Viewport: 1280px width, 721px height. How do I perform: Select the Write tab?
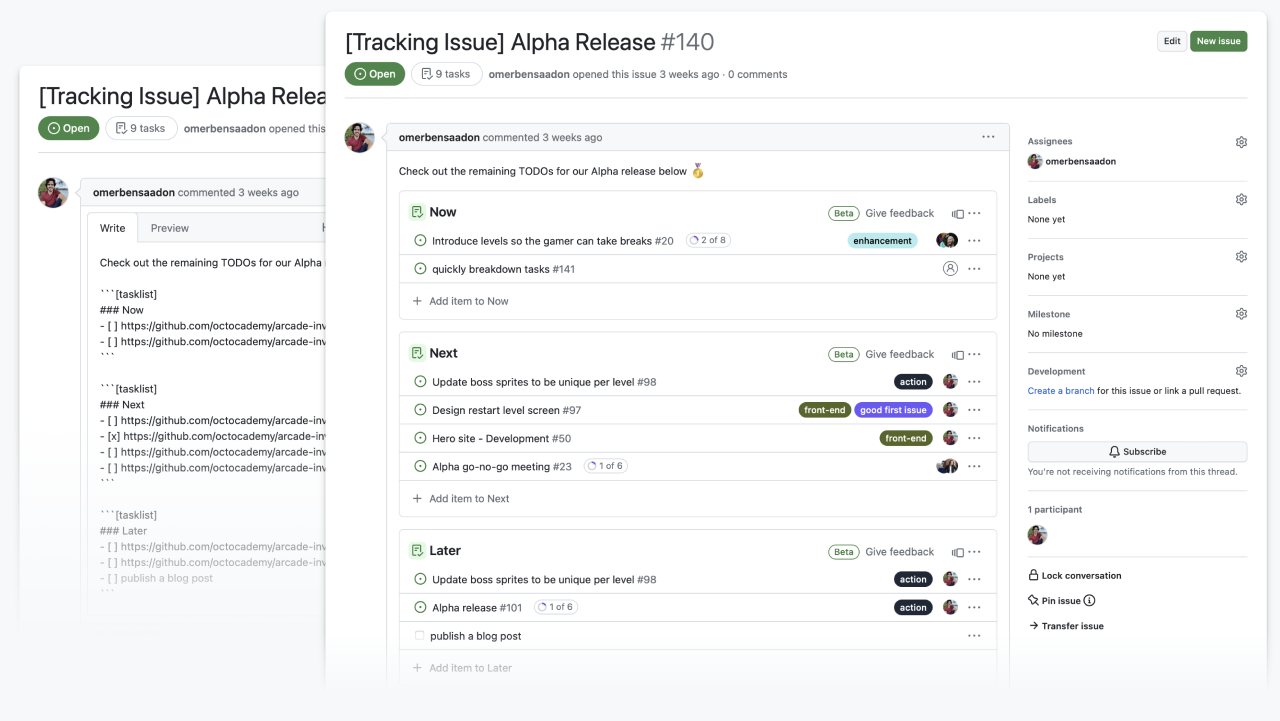113,228
